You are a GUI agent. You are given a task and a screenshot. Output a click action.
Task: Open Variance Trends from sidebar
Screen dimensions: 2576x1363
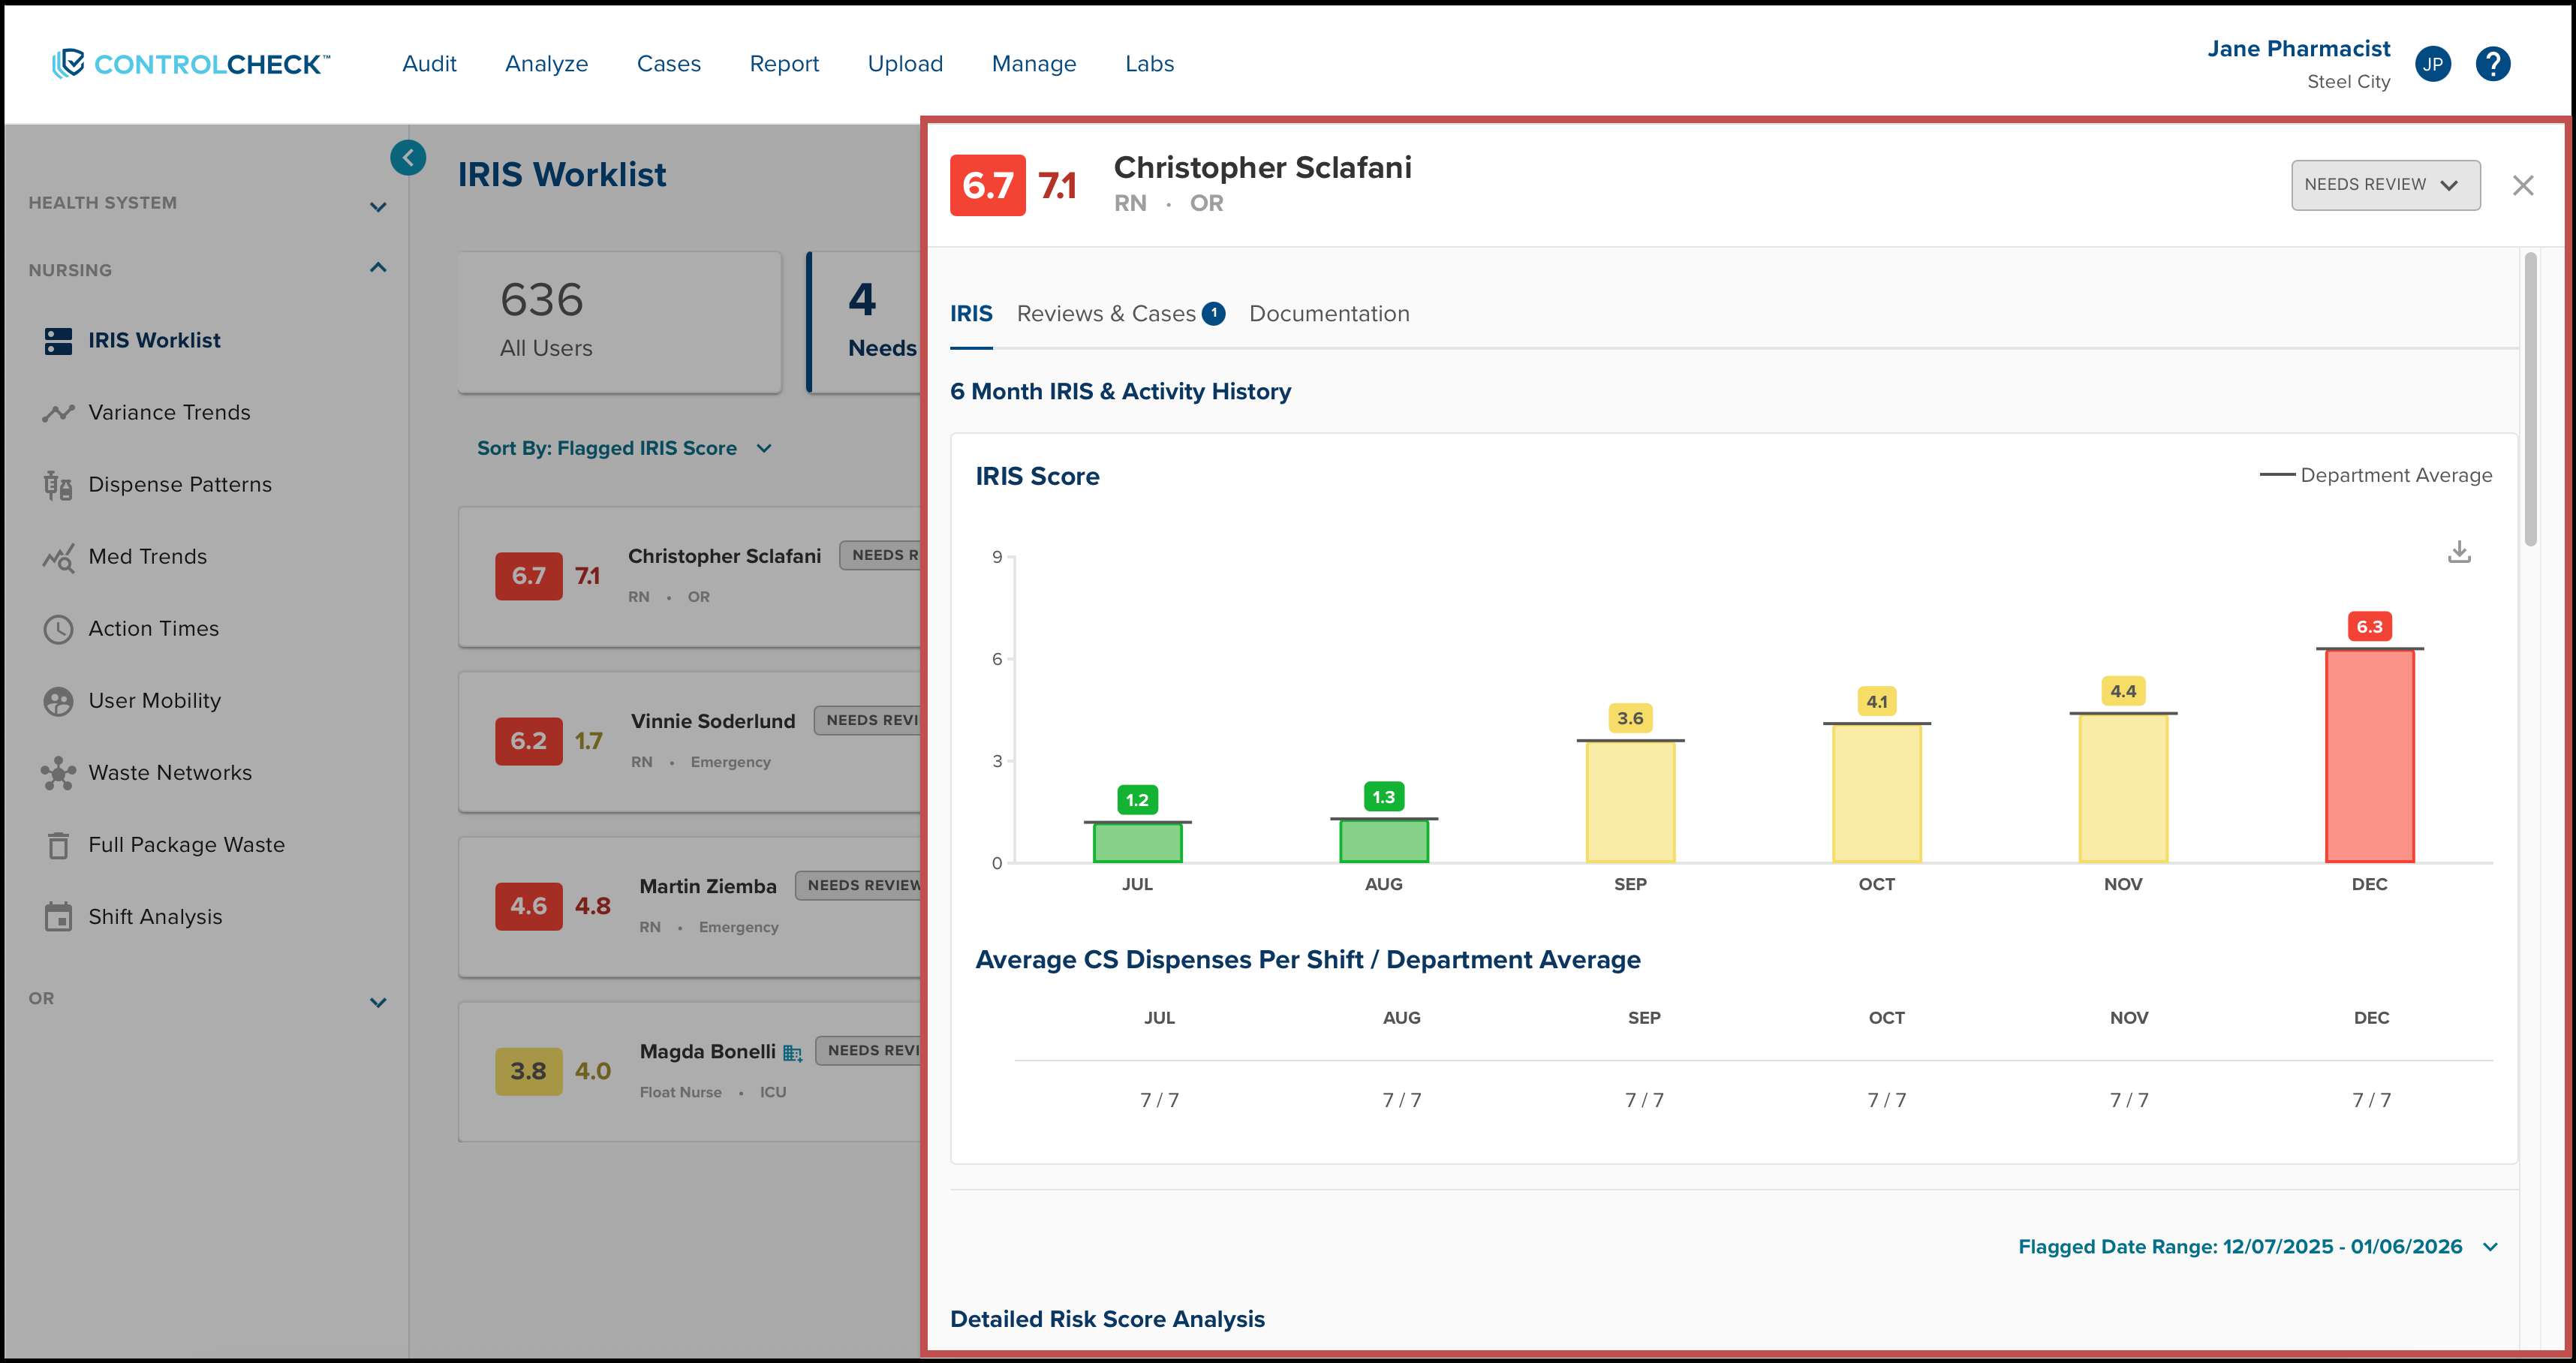coord(169,412)
